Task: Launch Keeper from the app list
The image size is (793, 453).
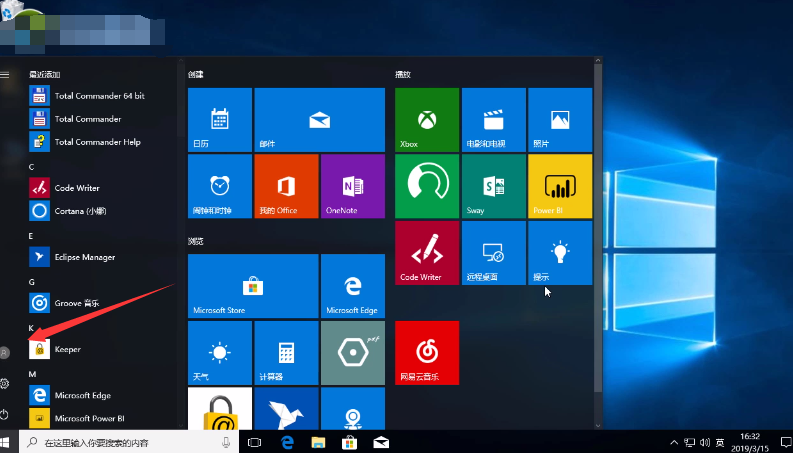Action: tap(101, 349)
